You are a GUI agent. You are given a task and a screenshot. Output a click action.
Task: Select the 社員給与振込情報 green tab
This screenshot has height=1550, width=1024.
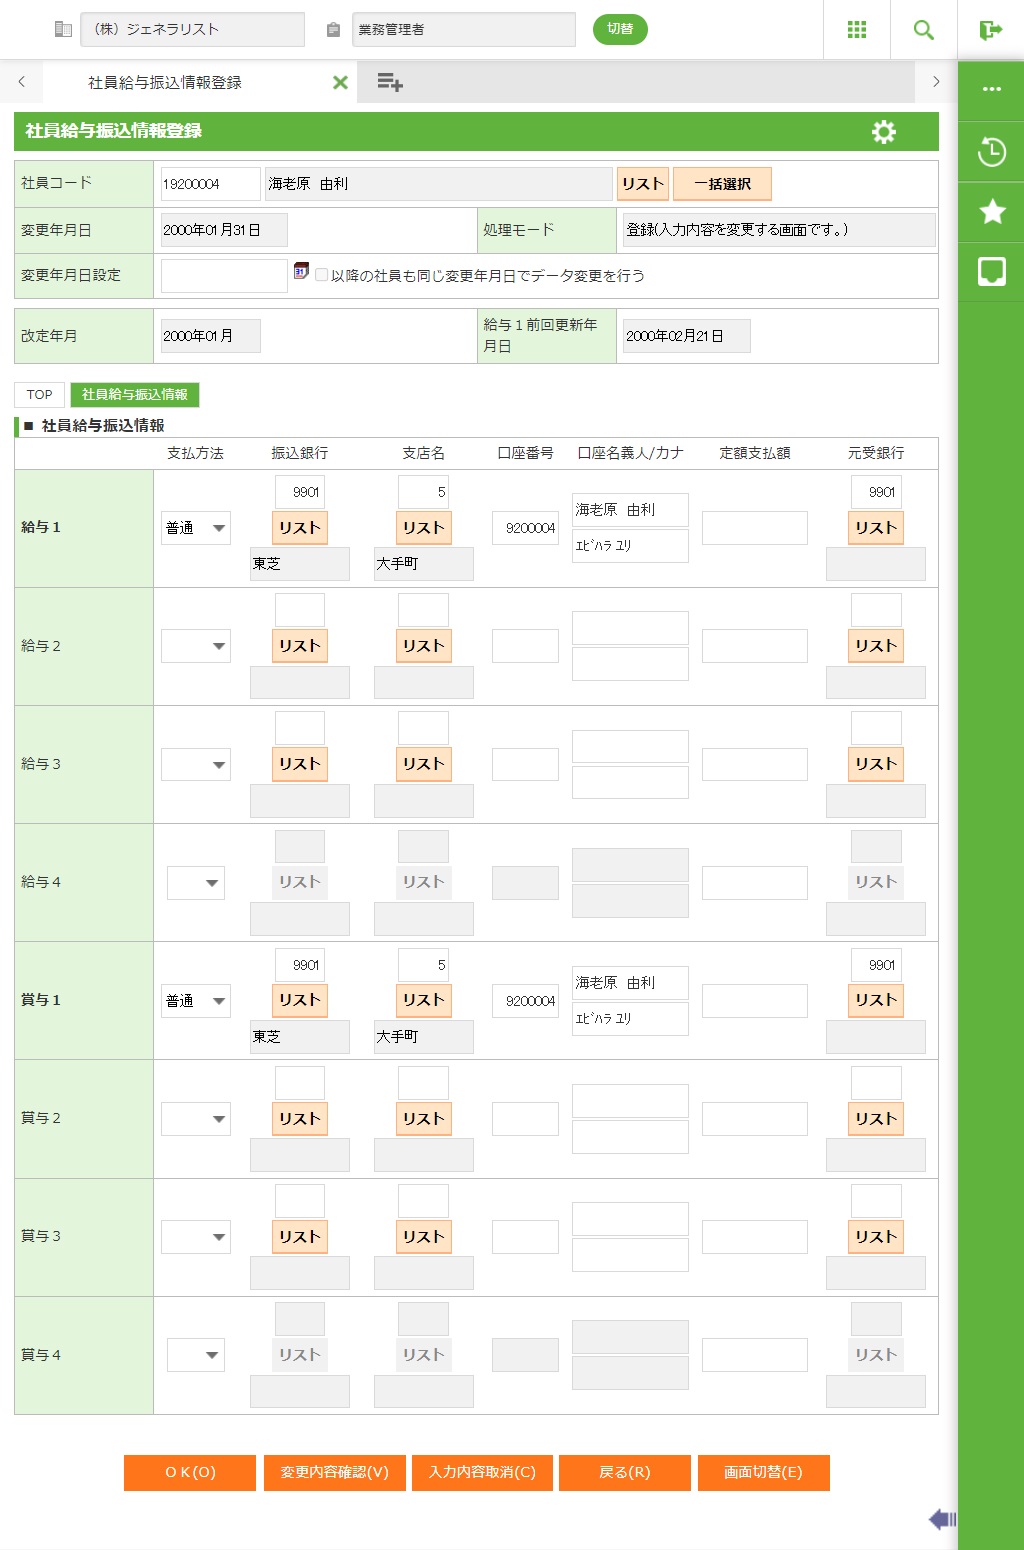pyautogui.click(x=135, y=394)
